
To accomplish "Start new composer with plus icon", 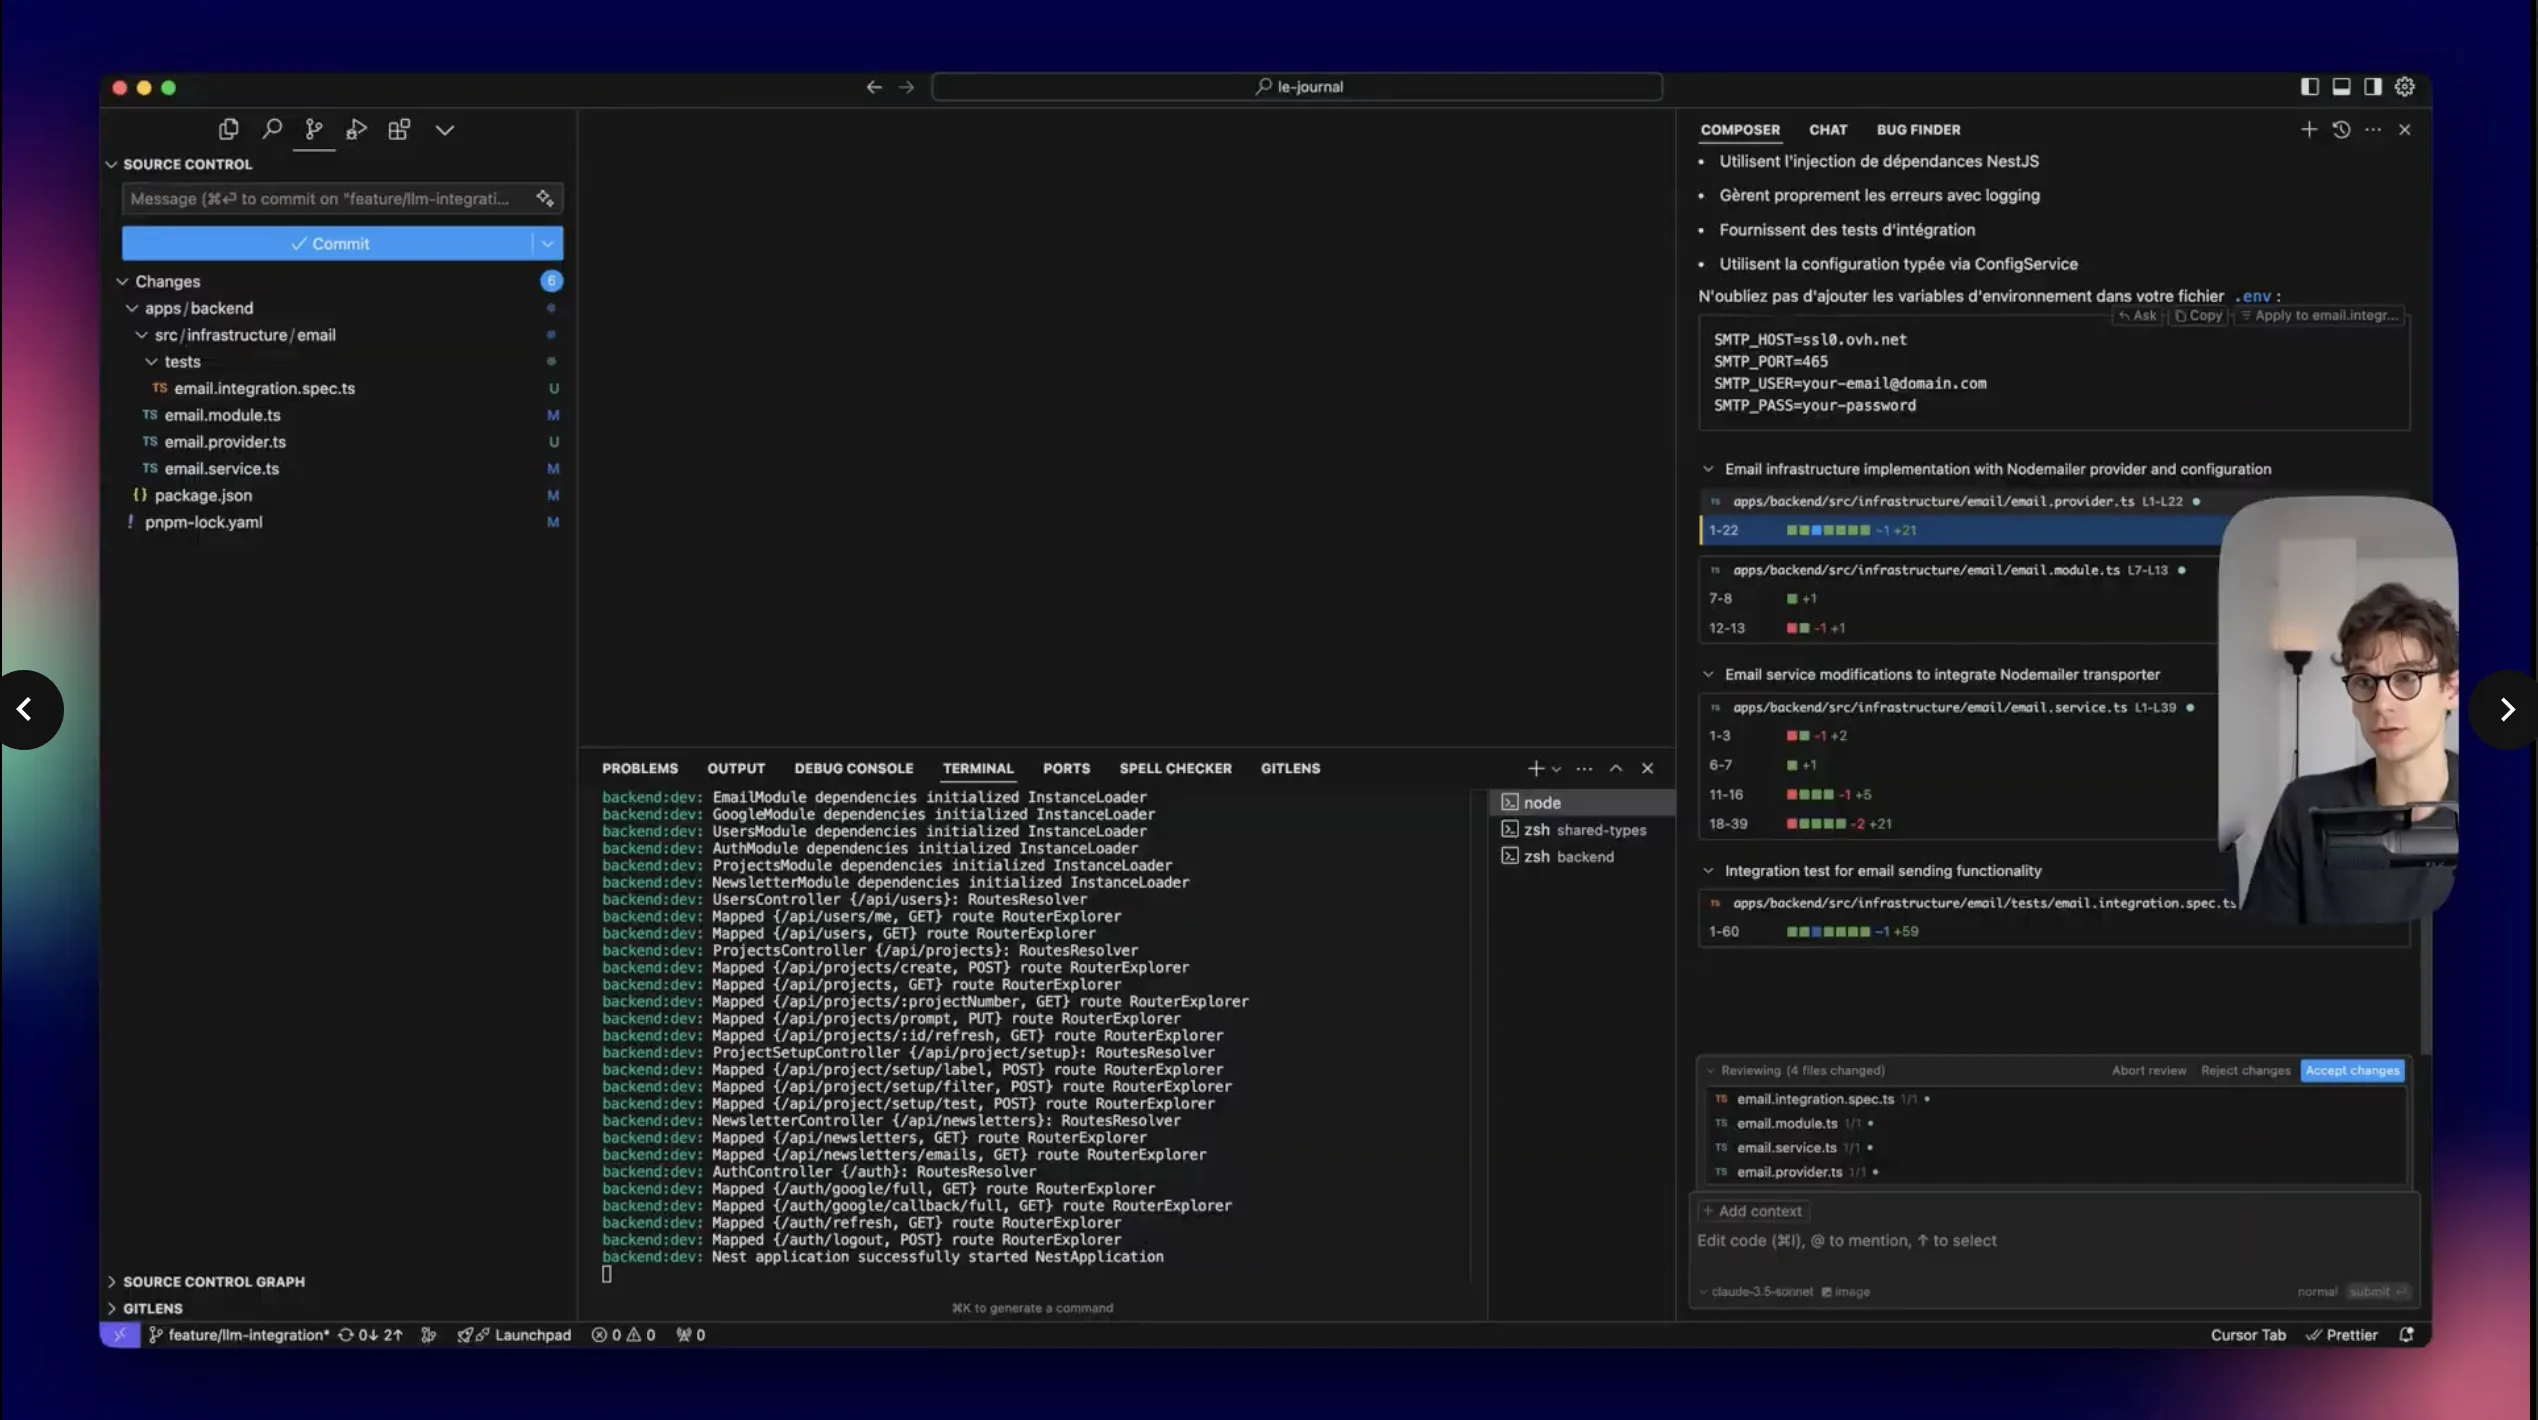I will [x=2308, y=129].
